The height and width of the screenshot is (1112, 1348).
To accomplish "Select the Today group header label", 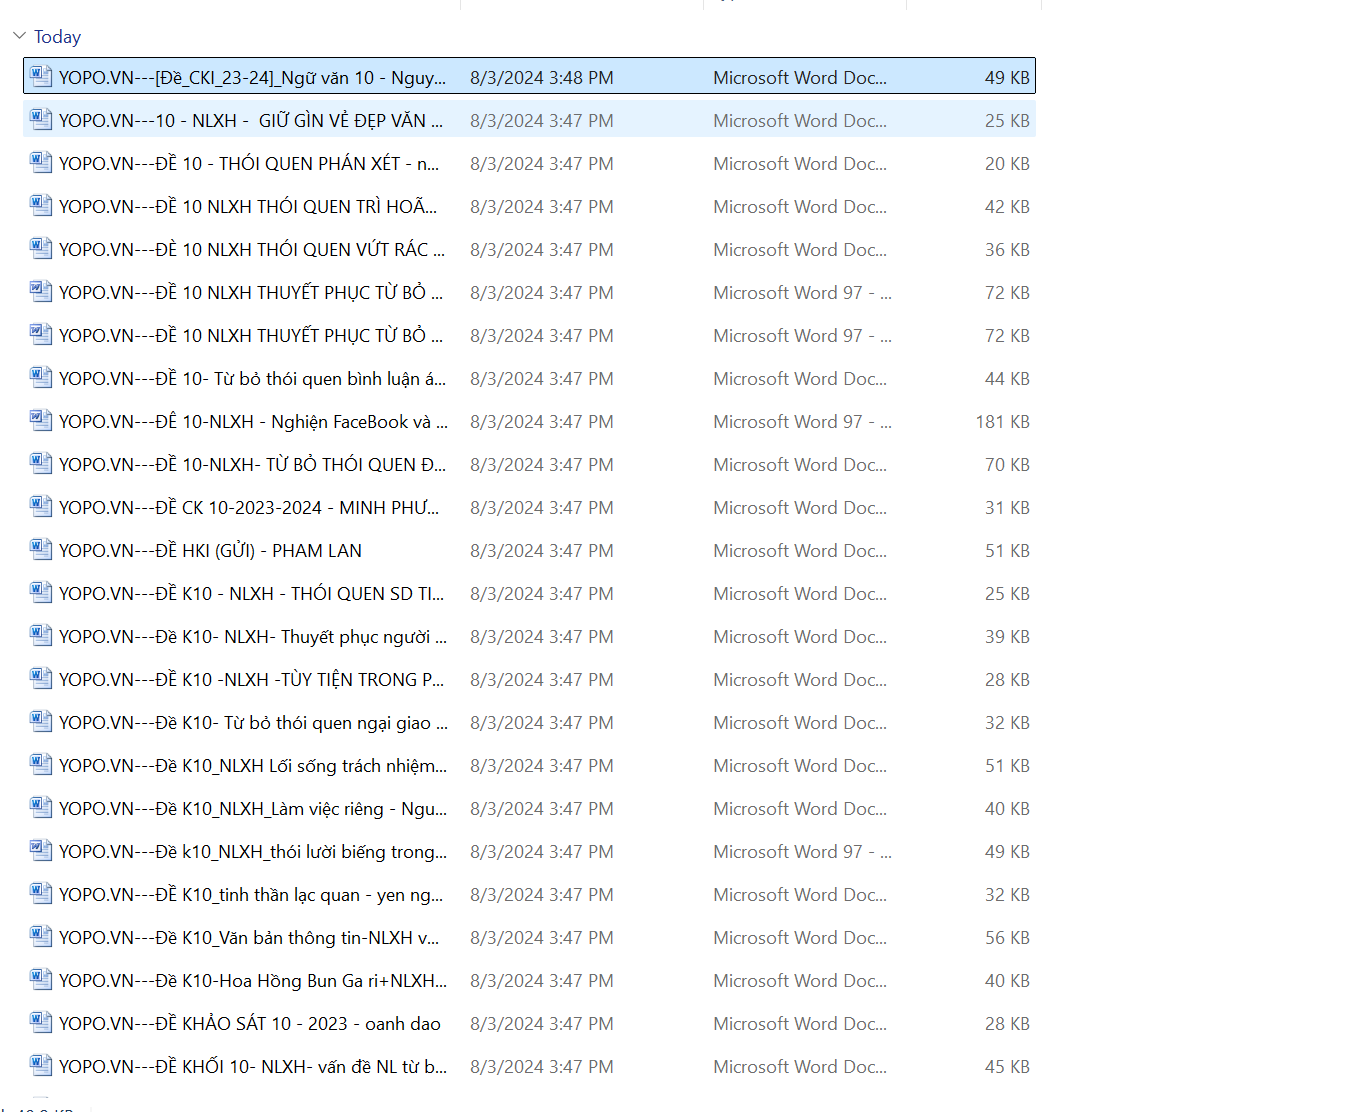I will pos(57,37).
